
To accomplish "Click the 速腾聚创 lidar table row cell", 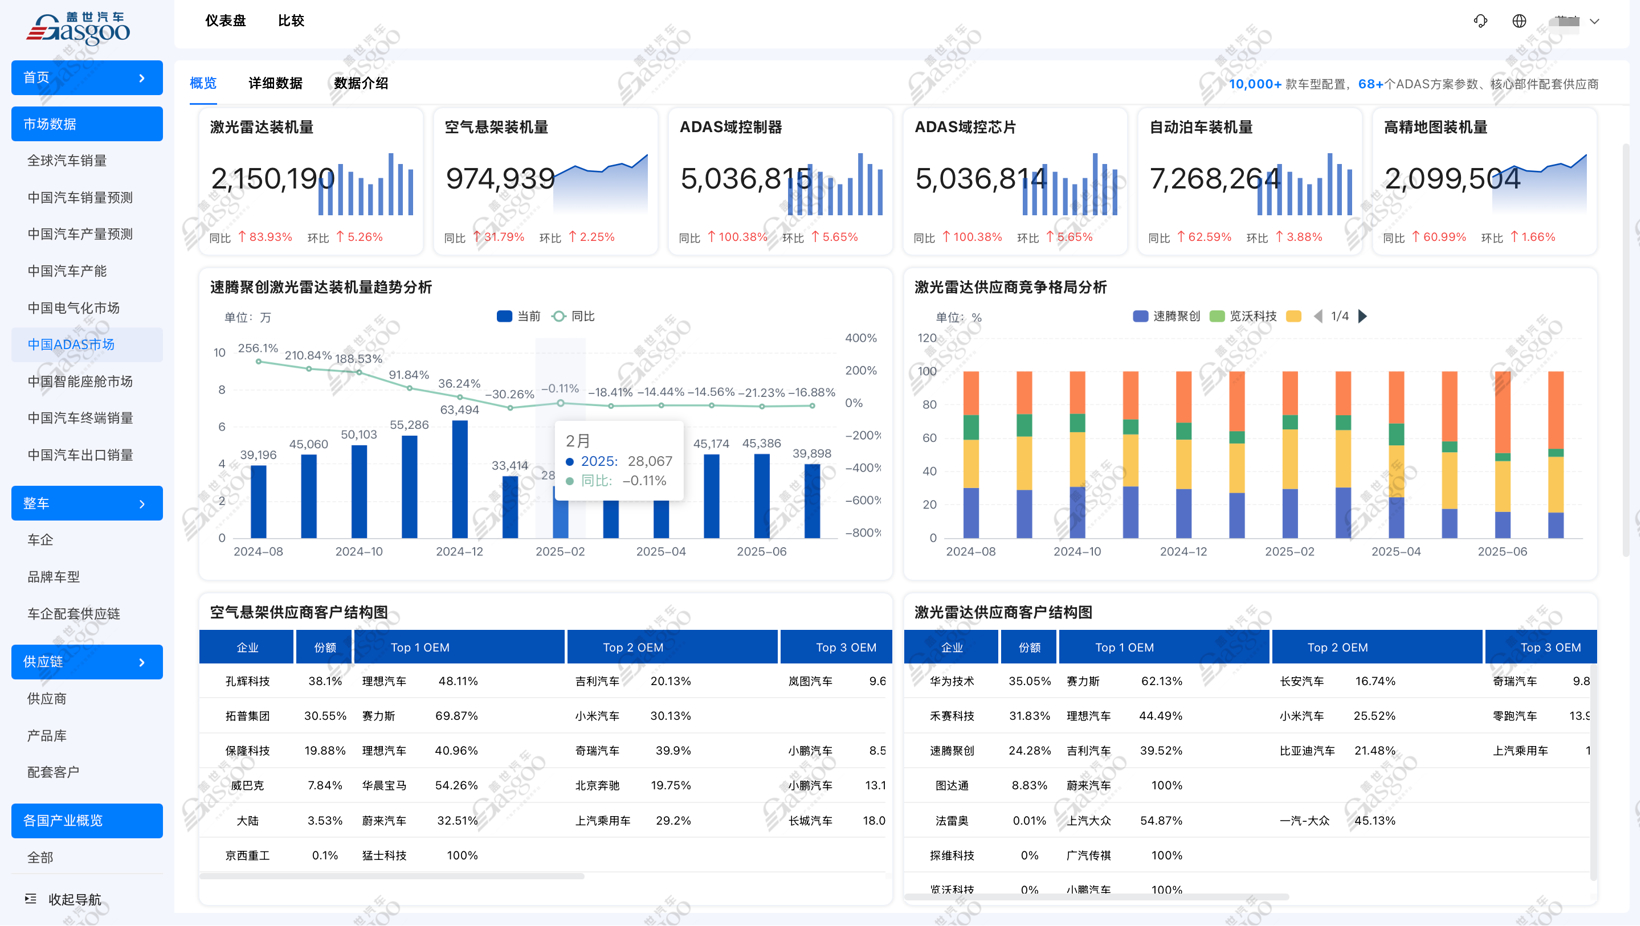I will coord(952,751).
